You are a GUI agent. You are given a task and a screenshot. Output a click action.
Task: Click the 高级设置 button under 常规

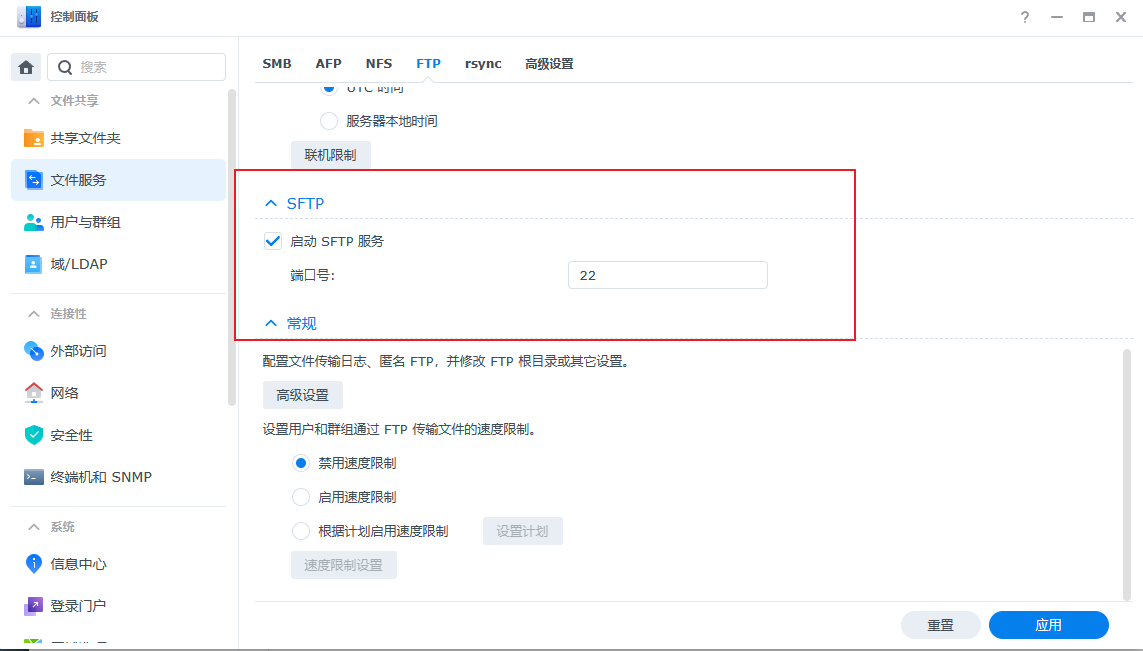click(303, 395)
